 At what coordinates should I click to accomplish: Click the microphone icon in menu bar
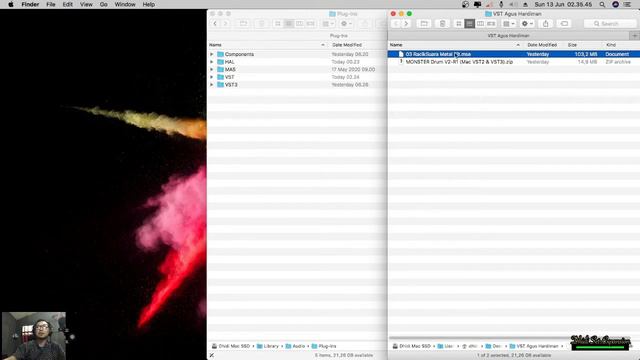tap(501, 4)
